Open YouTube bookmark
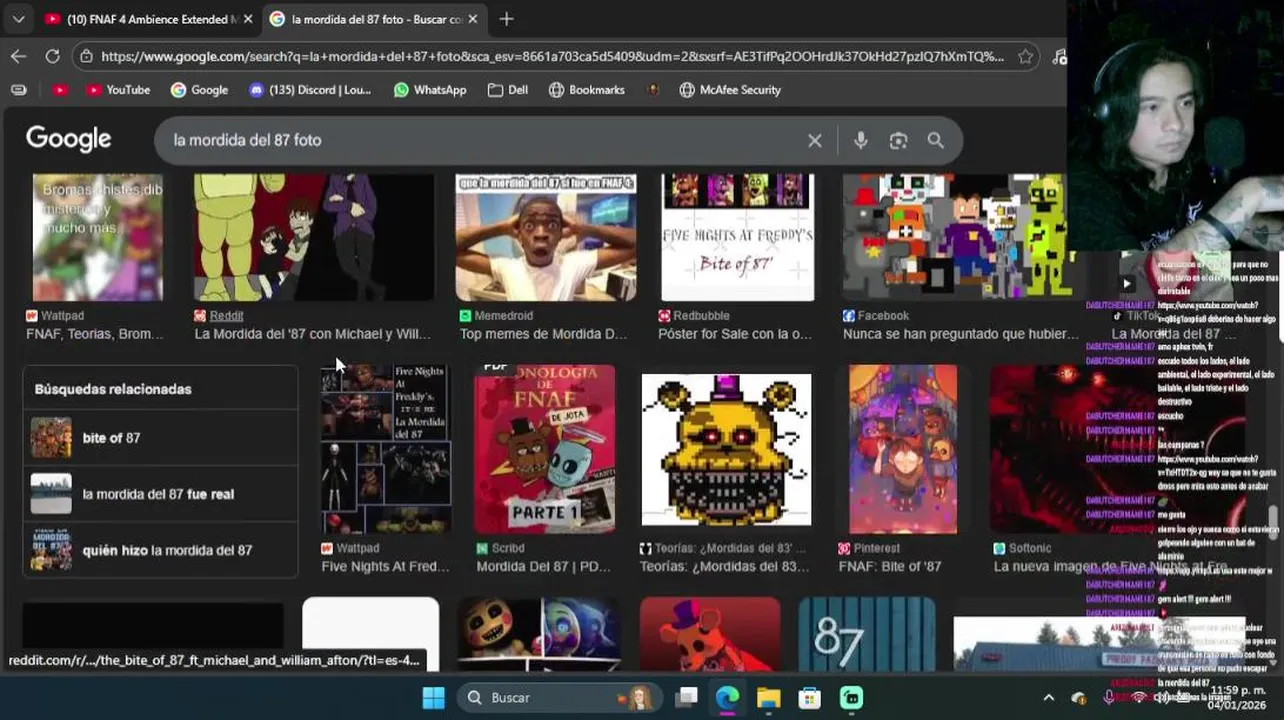Viewport: 1284px width, 720px height. [x=118, y=90]
